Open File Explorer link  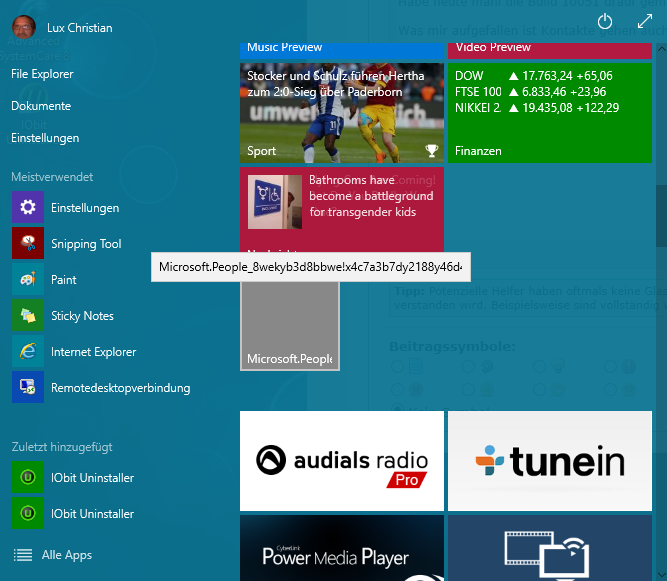pos(42,74)
